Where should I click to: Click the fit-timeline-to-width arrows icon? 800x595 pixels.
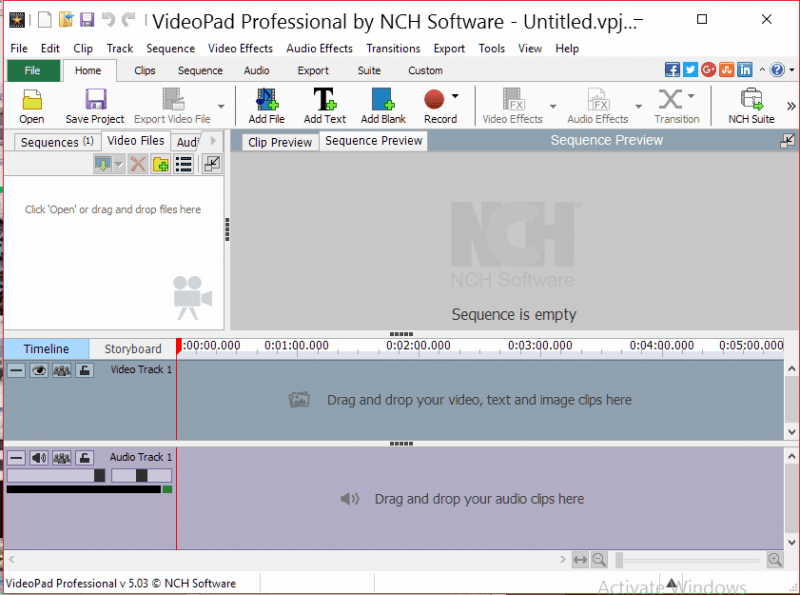coord(580,560)
